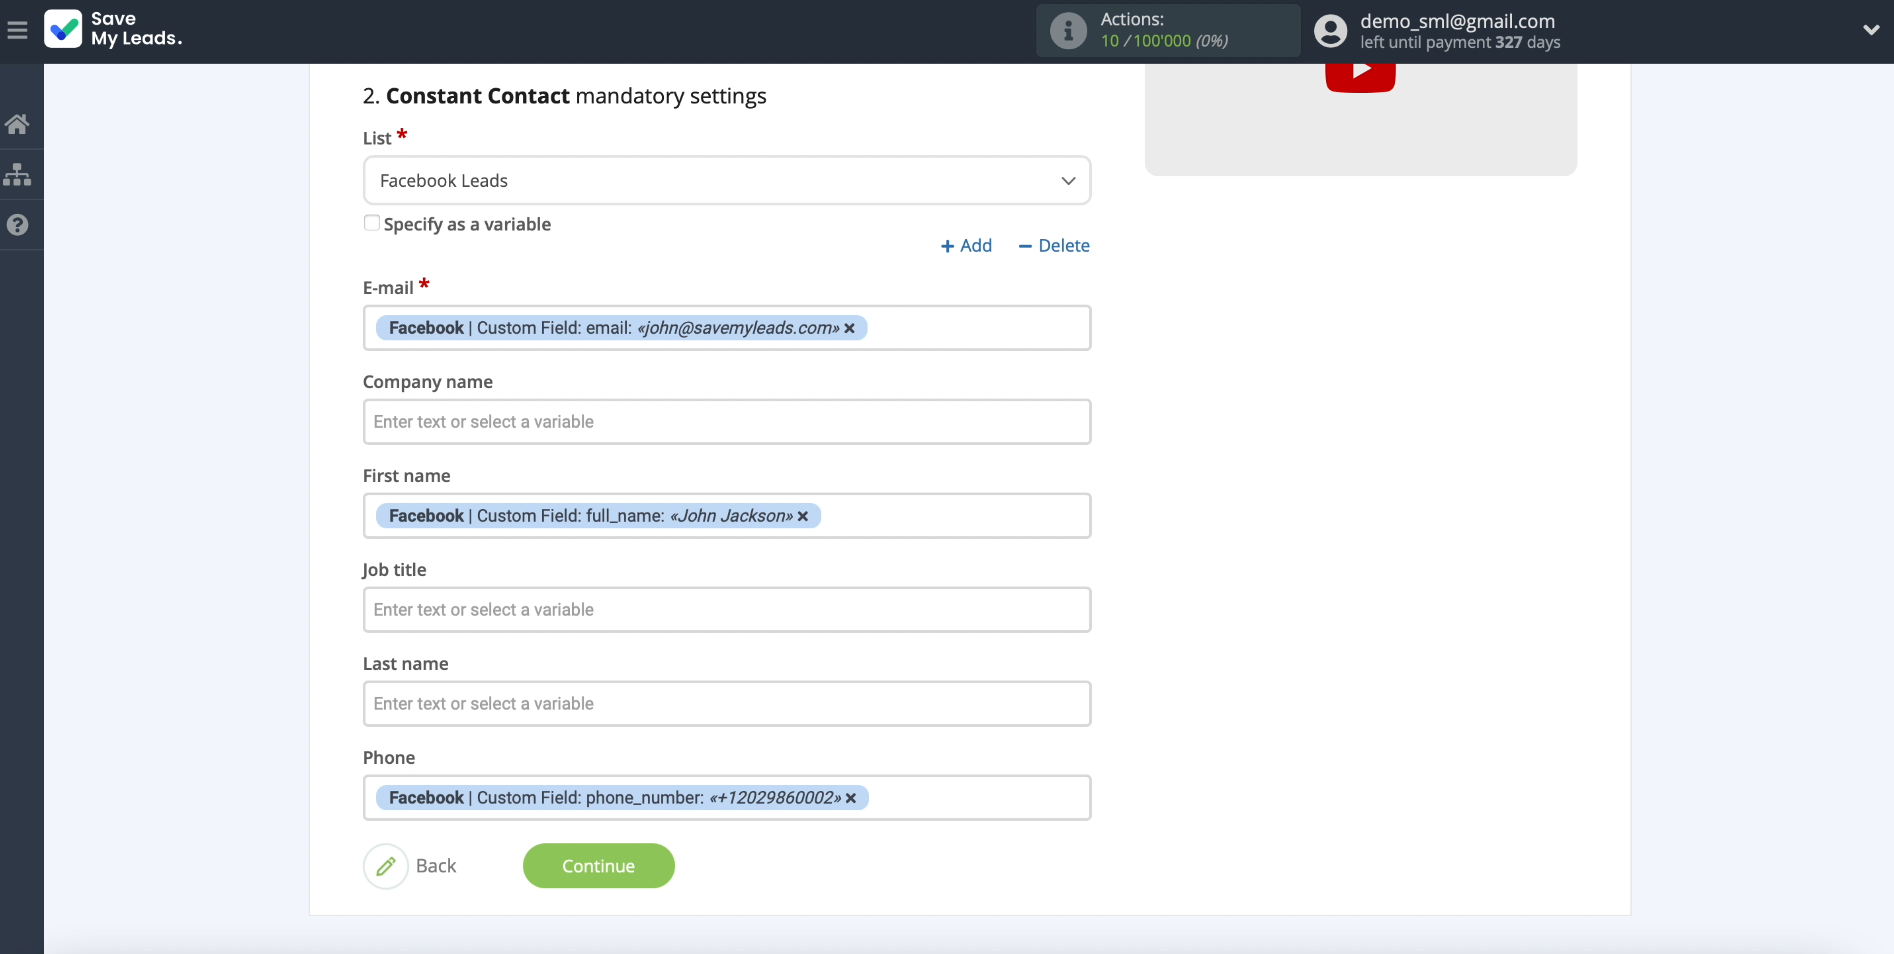The width and height of the screenshot is (1894, 954).
Task: Open the hamburger menu
Action: (17, 30)
